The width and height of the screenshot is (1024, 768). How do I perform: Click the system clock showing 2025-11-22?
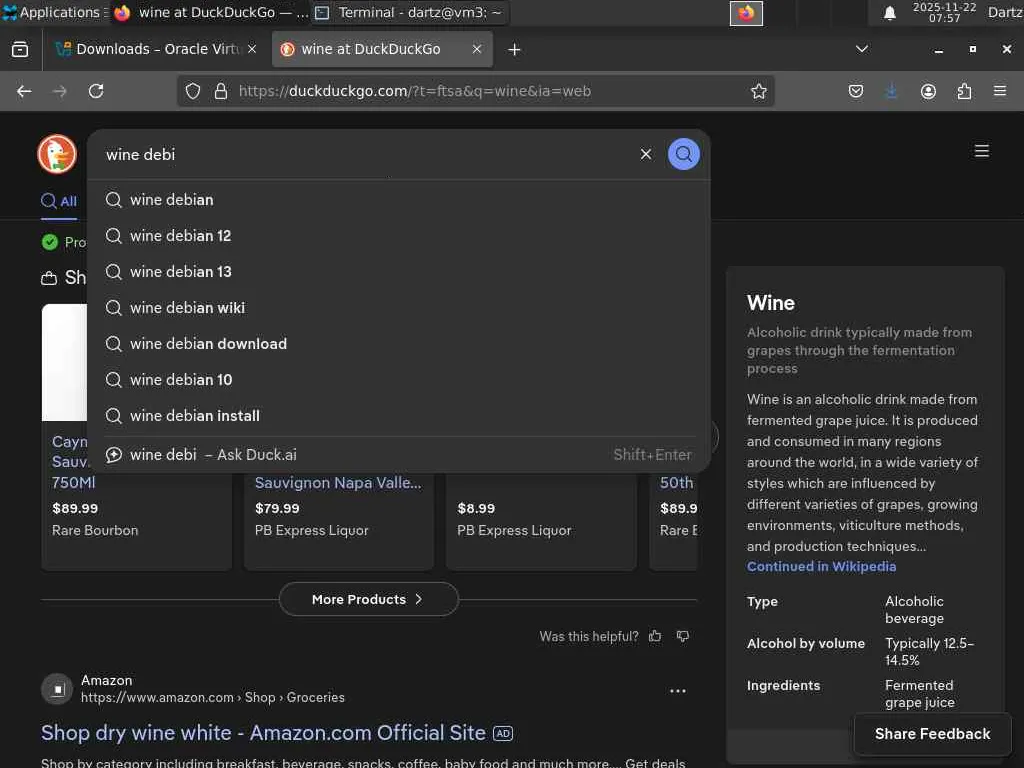pyautogui.click(x=944, y=12)
